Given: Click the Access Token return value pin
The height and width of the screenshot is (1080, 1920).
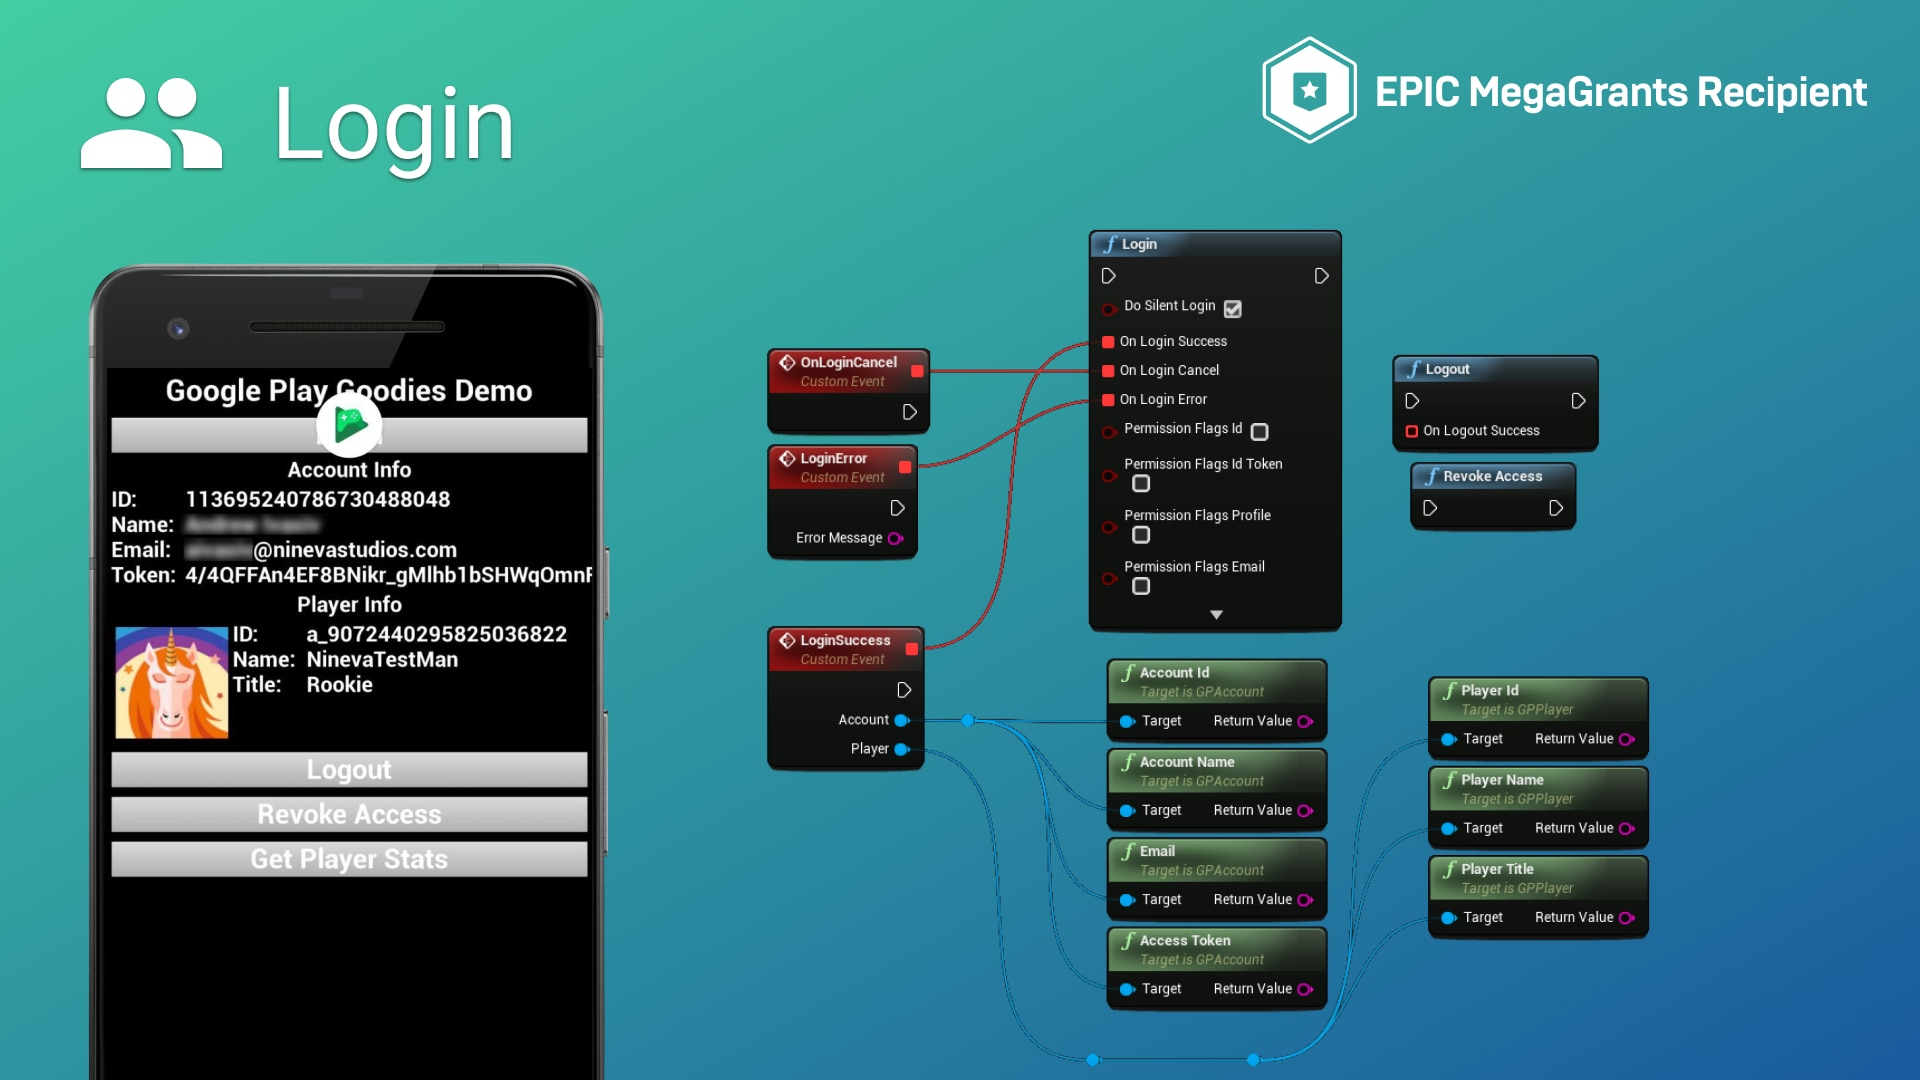Looking at the screenshot, I should [x=1303, y=989].
